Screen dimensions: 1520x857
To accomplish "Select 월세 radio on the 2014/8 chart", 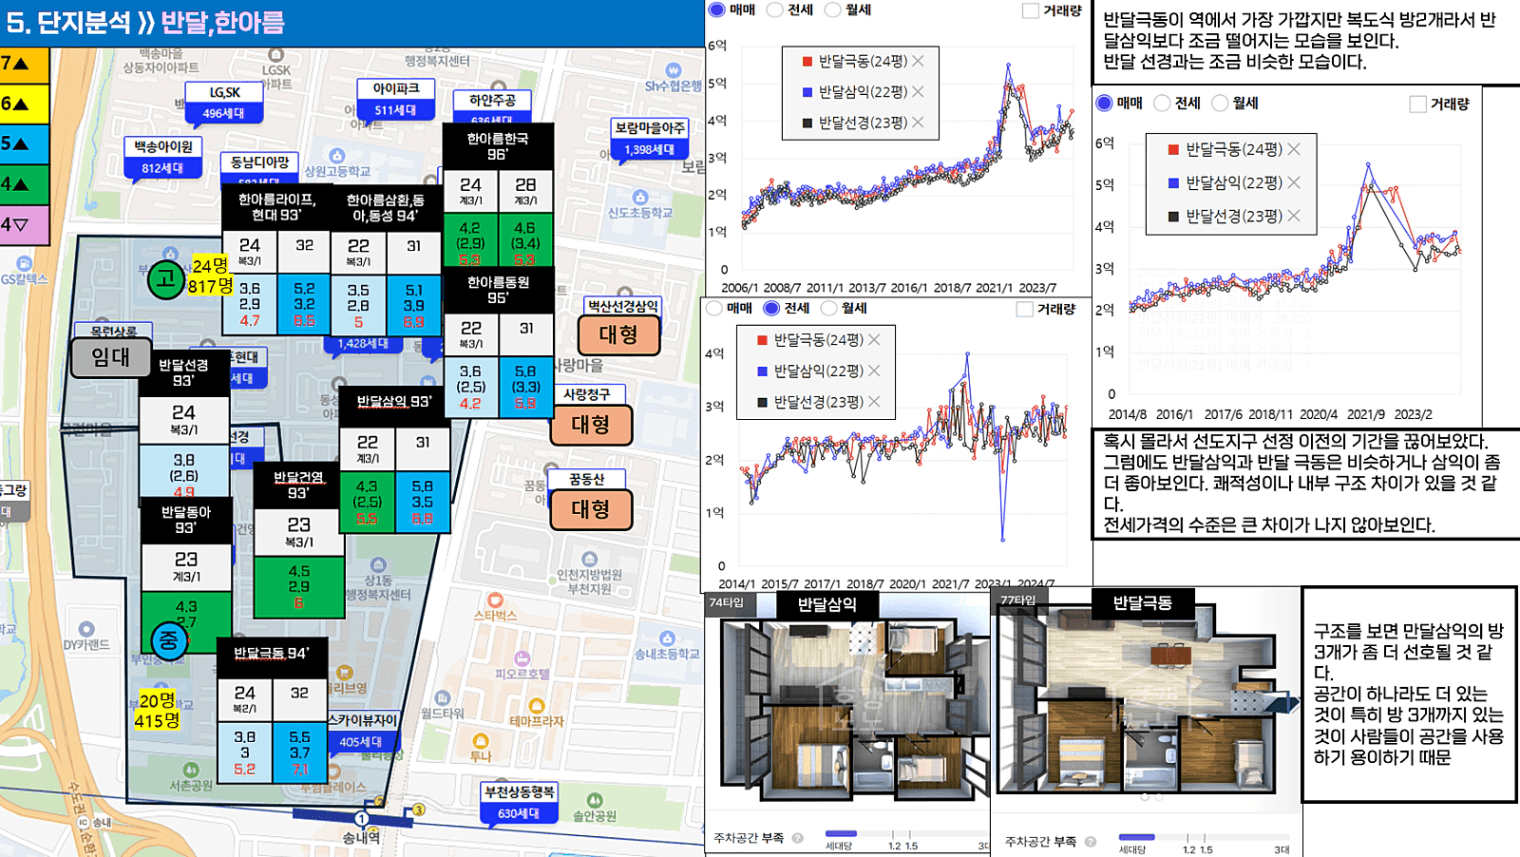I will tap(1220, 103).
